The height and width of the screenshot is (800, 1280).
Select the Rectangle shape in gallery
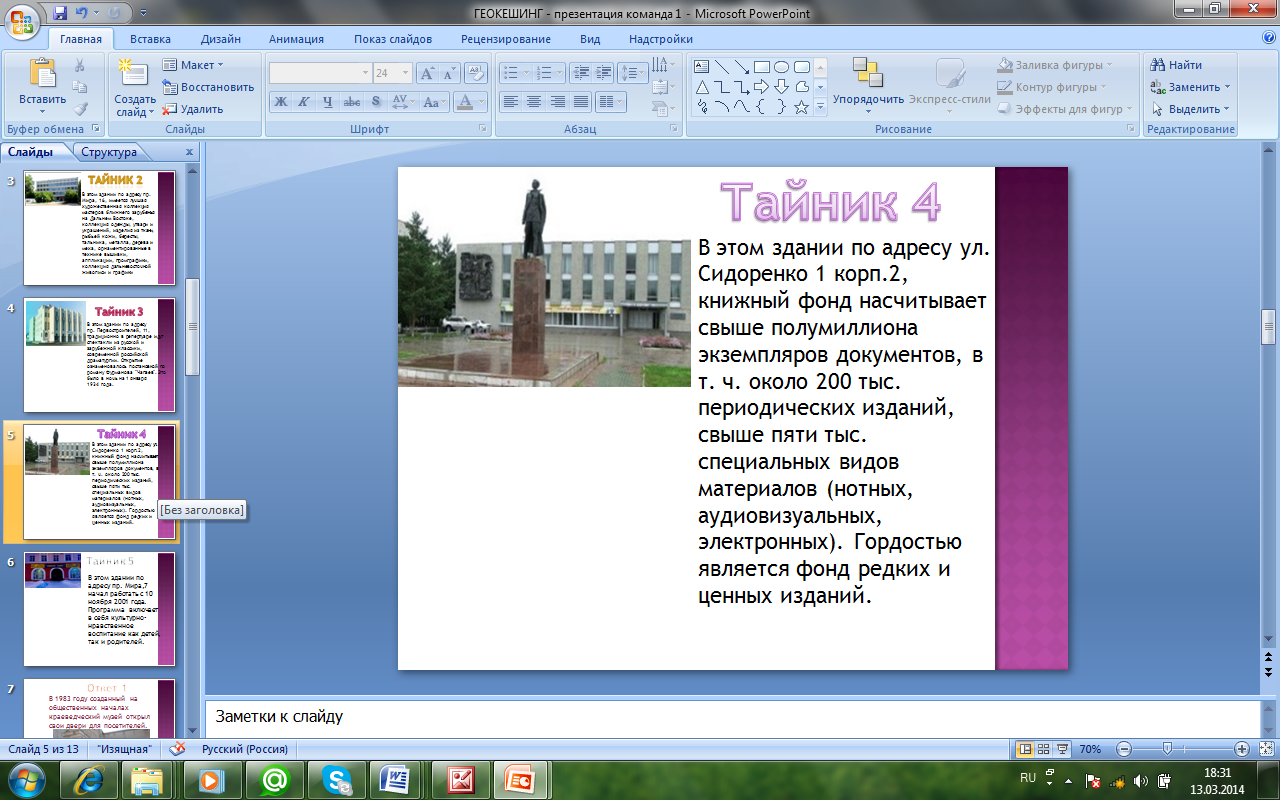click(x=762, y=67)
